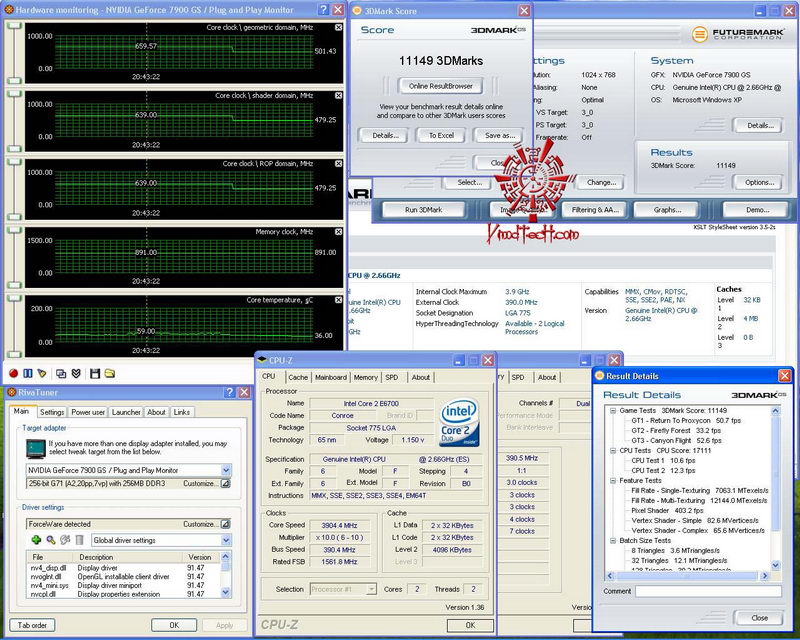Viewport: 800px width, 640px height.
Task: Pause hardware monitoring with the blue pause icon
Action: click(x=28, y=374)
